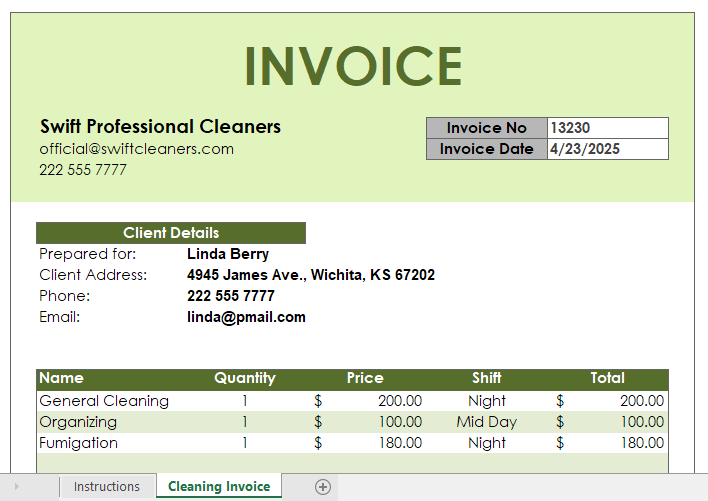The image size is (708, 501).
Task: Select the Mid Day shift cell
Action: pos(487,422)
